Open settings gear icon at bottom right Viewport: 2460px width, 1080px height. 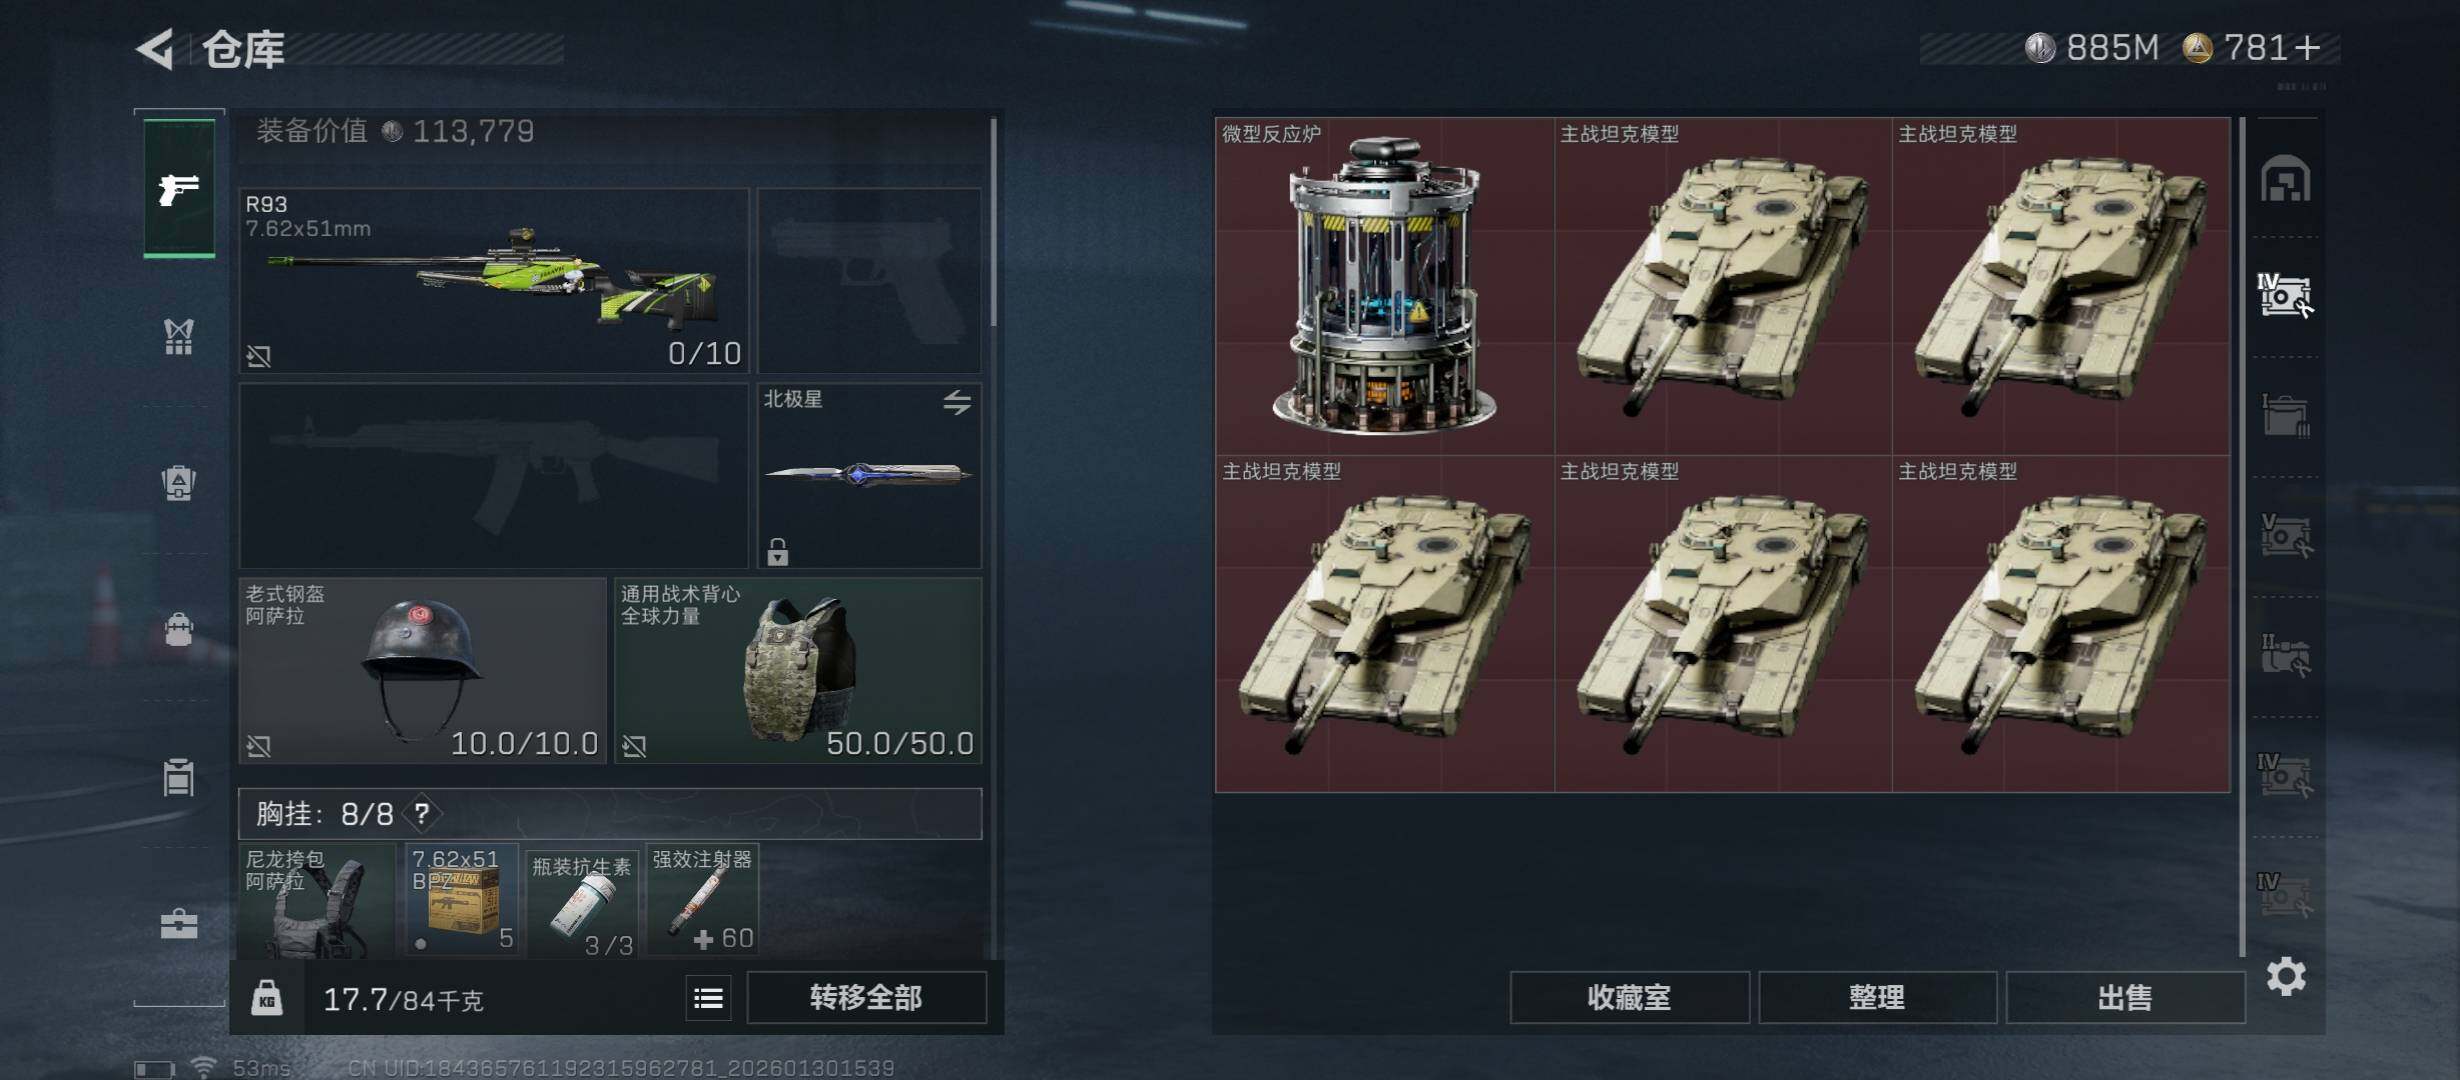[x=2286, y=976]
